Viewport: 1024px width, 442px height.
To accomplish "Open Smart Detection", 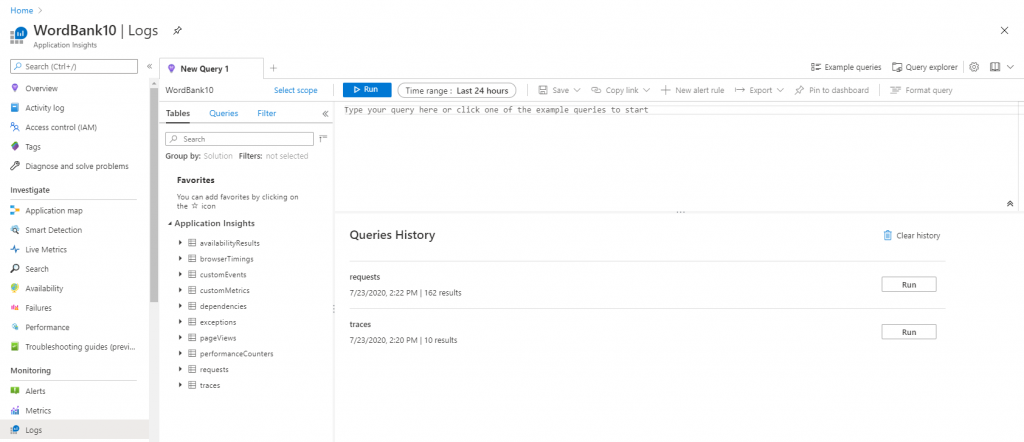I will click(x=54, y=230).
